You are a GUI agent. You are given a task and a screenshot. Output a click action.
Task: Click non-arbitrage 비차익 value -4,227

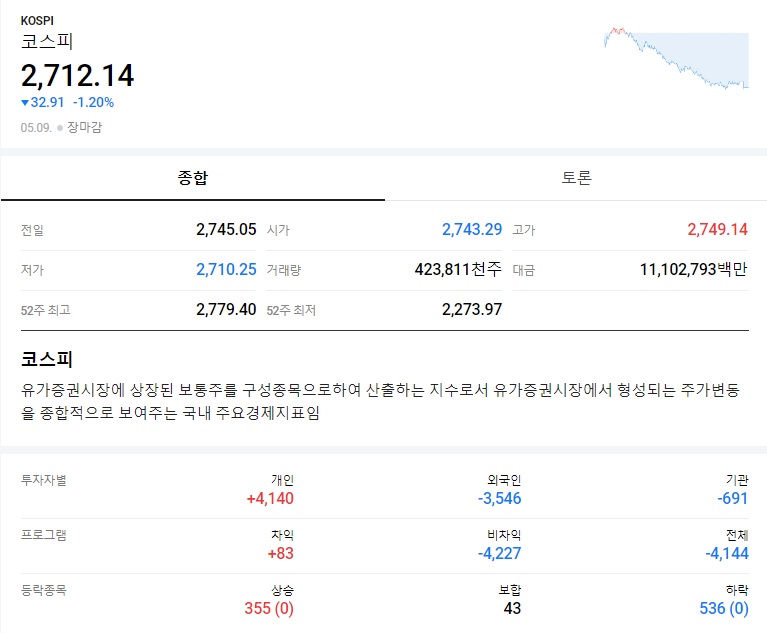pyautogui.click(x=499, y=553)
